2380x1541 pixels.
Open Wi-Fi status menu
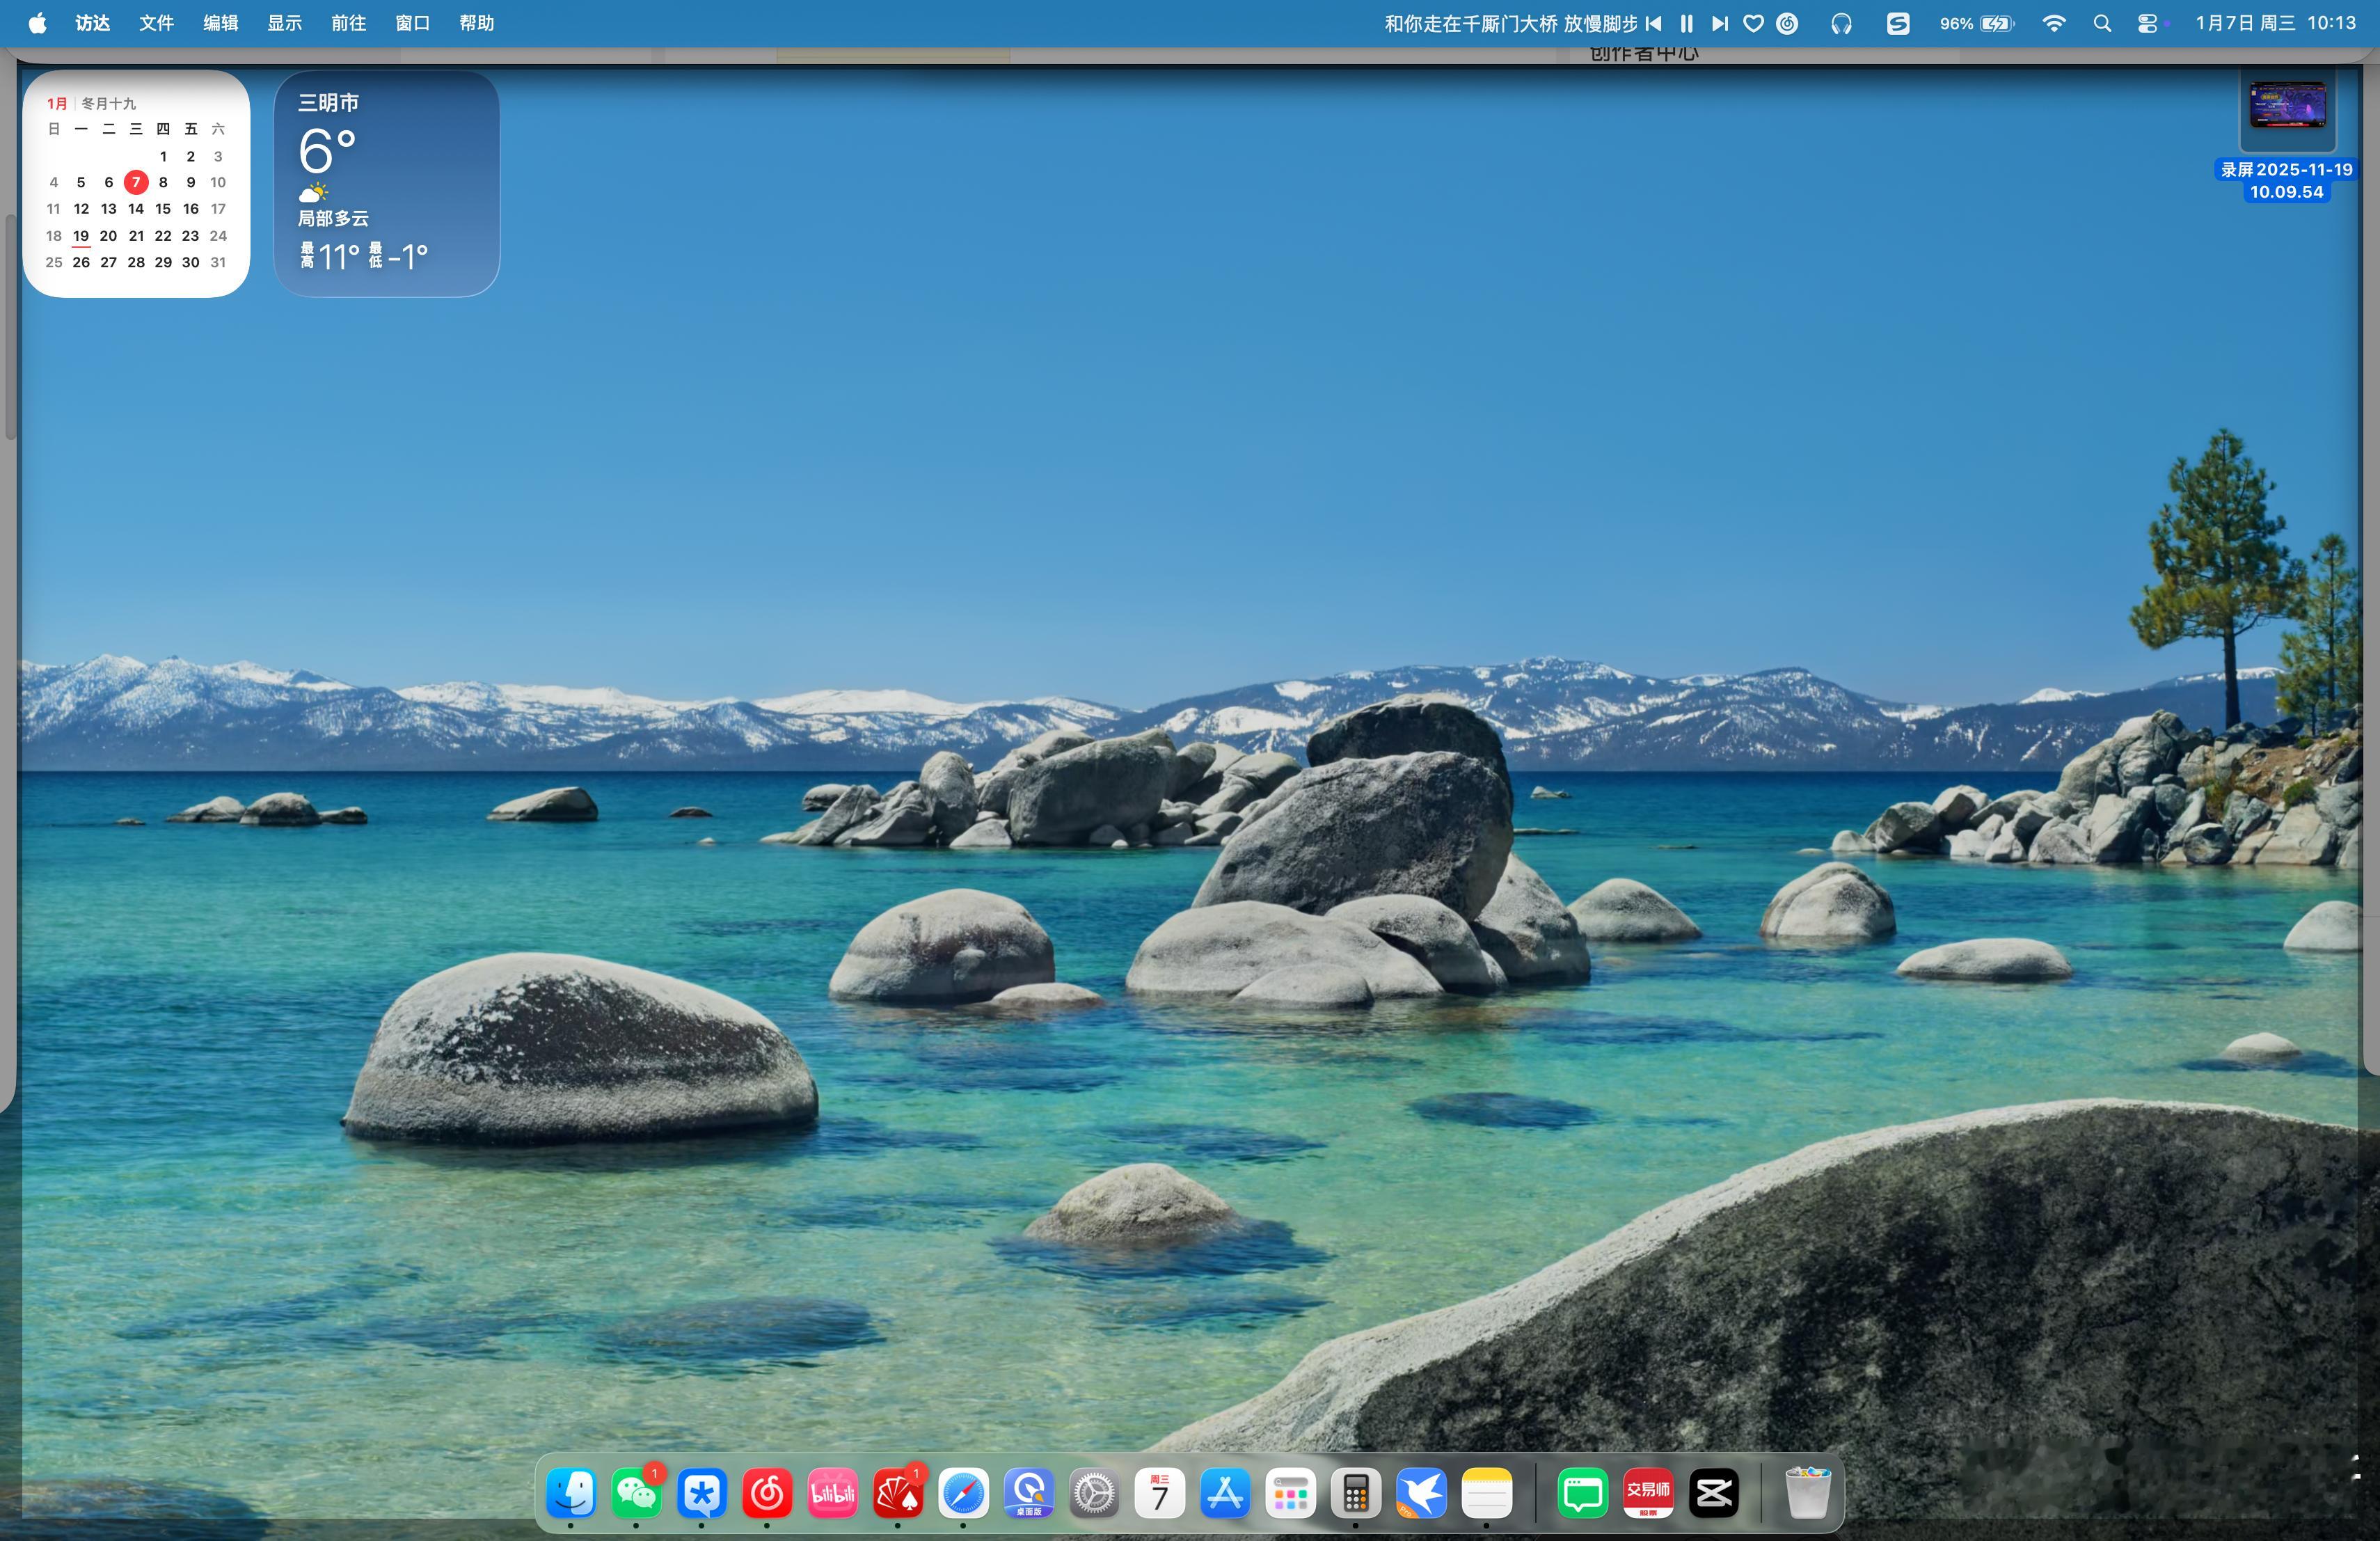point(2053,24)
